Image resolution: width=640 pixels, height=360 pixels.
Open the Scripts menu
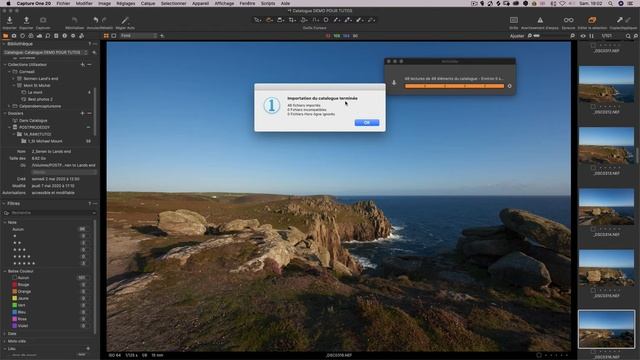(x=268, y=3)
